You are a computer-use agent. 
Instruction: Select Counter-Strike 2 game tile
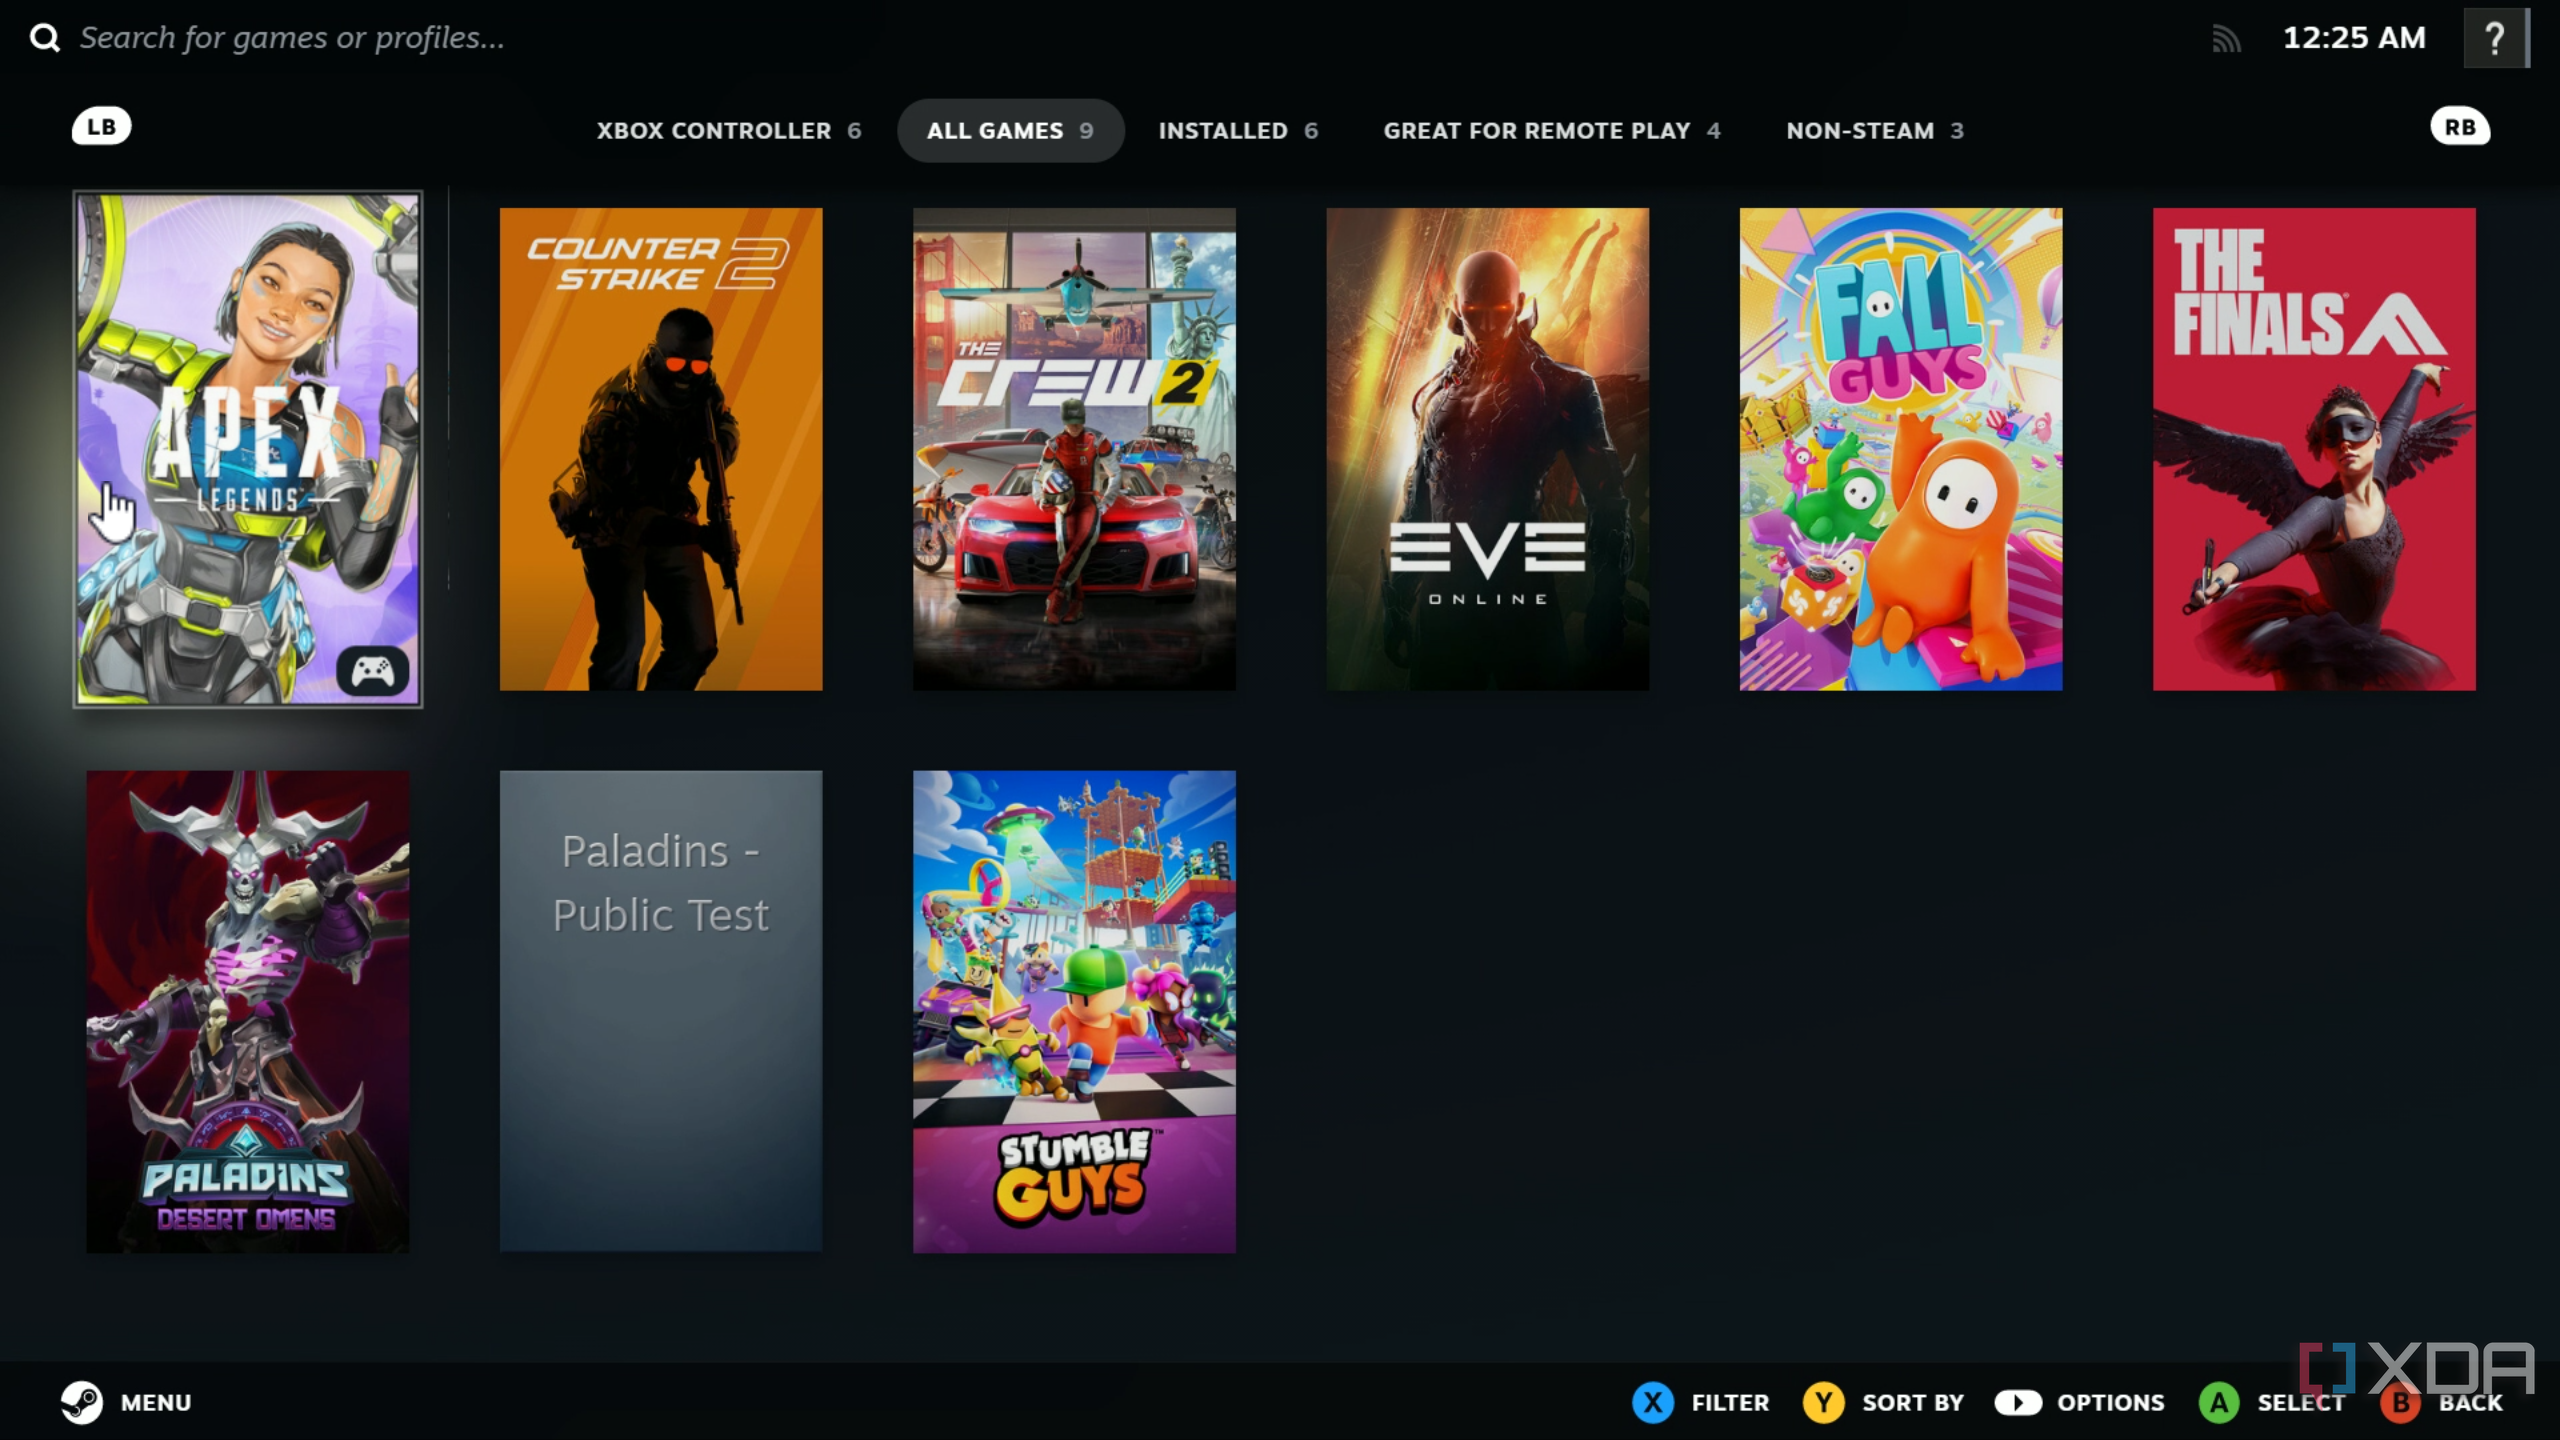click(661, 450)
